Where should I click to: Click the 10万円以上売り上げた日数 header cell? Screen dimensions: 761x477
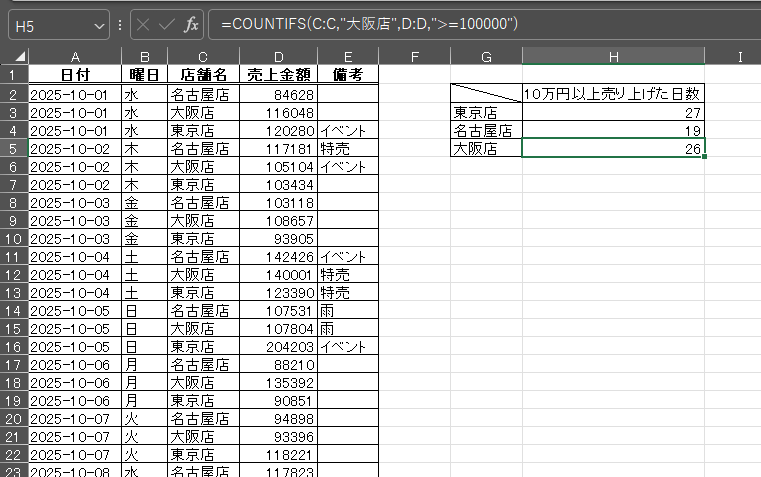pos(613,94)
